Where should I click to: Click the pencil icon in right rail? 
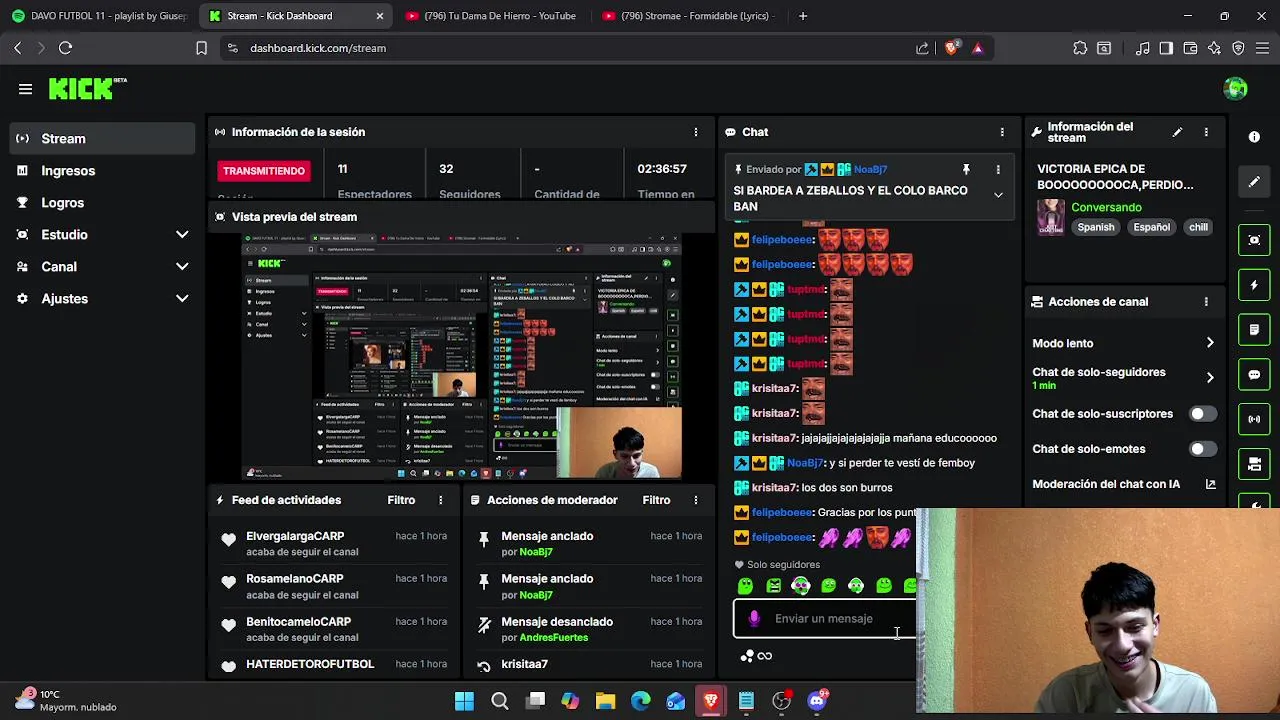click(1254, 182)
